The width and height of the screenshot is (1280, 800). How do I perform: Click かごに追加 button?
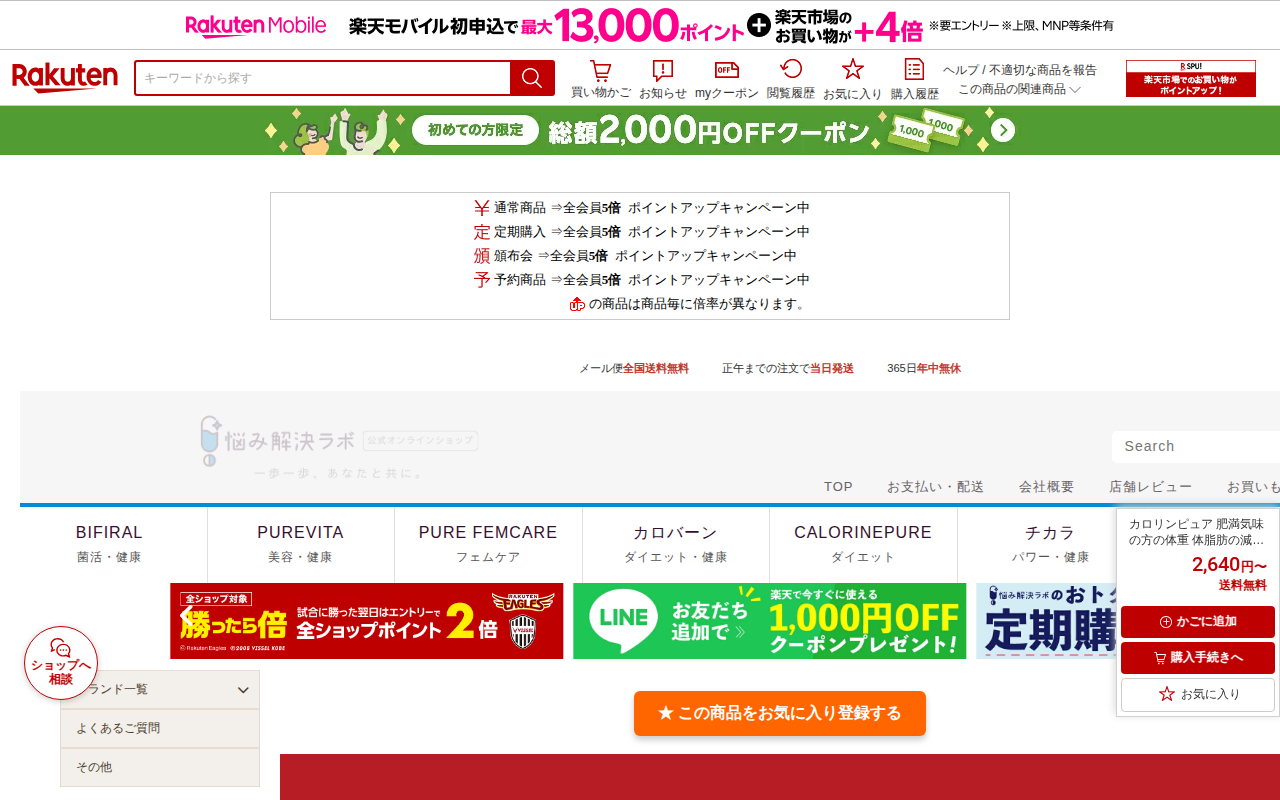click(x=1198, y=622)
